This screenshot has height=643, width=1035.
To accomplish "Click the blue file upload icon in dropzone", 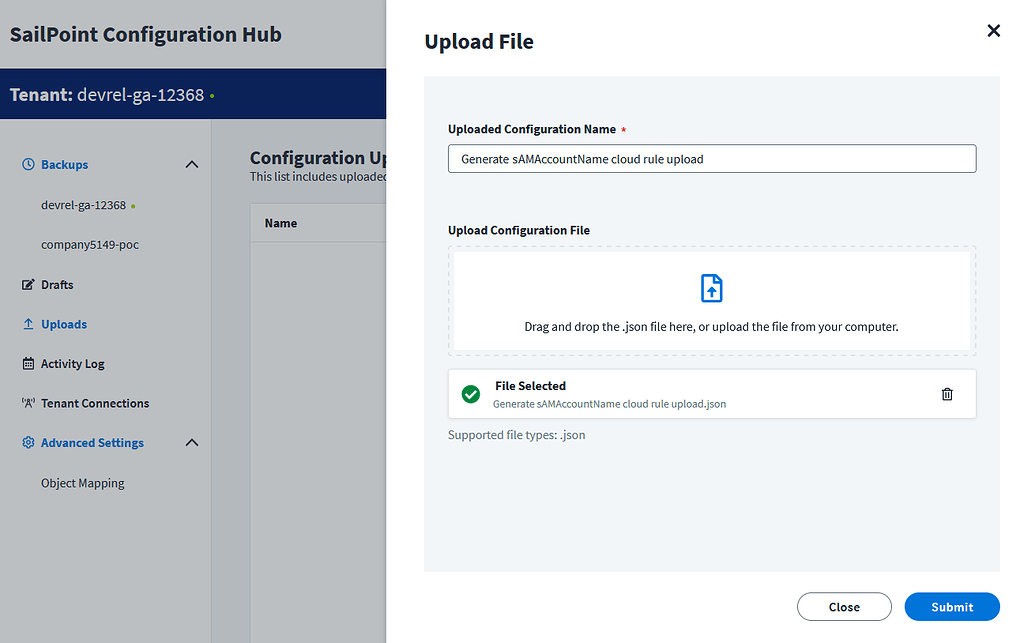I will point(711,288).
